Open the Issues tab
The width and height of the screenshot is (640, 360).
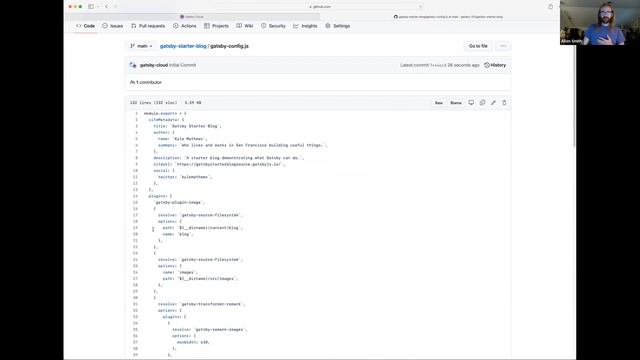coord(113,26)
